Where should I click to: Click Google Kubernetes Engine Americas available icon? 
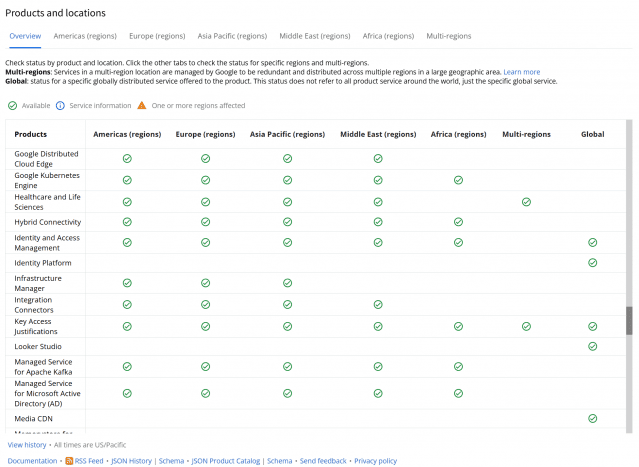(x=127, y=180)
